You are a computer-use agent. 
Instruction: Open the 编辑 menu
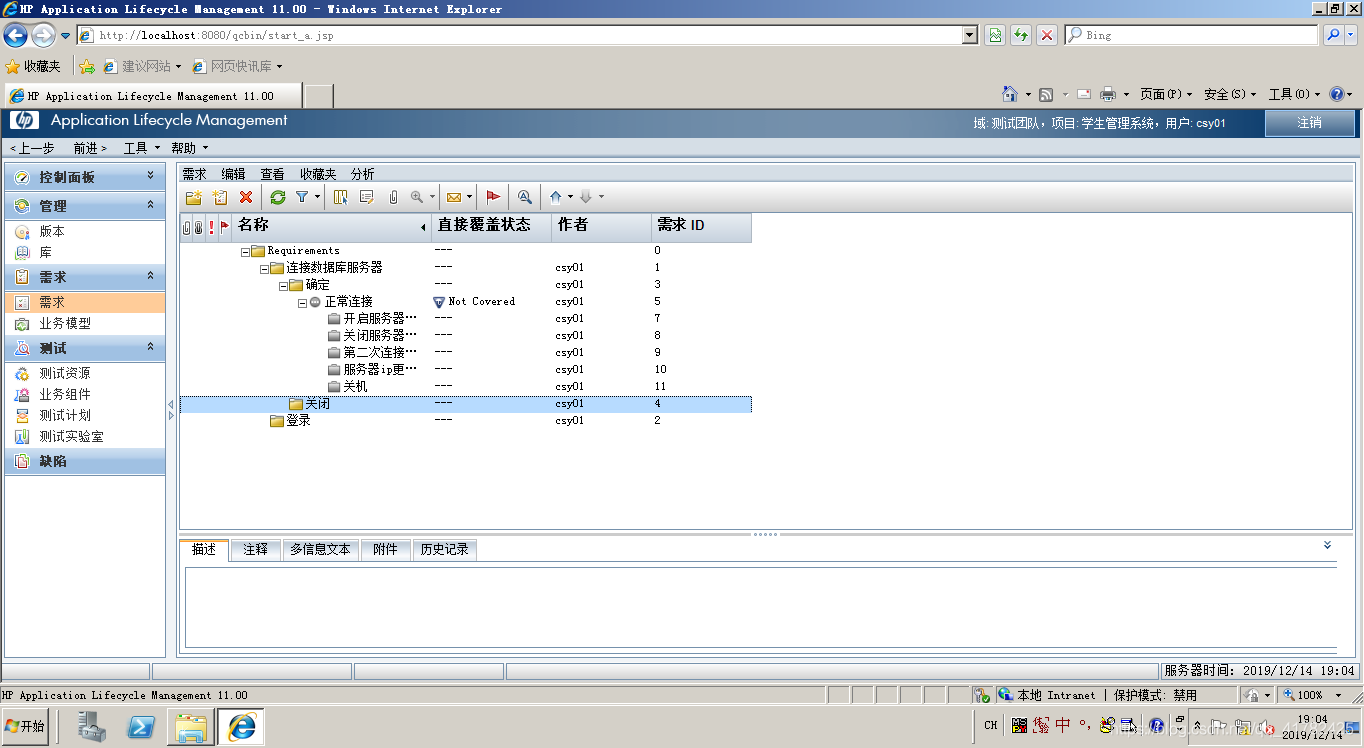pos(233,174)
